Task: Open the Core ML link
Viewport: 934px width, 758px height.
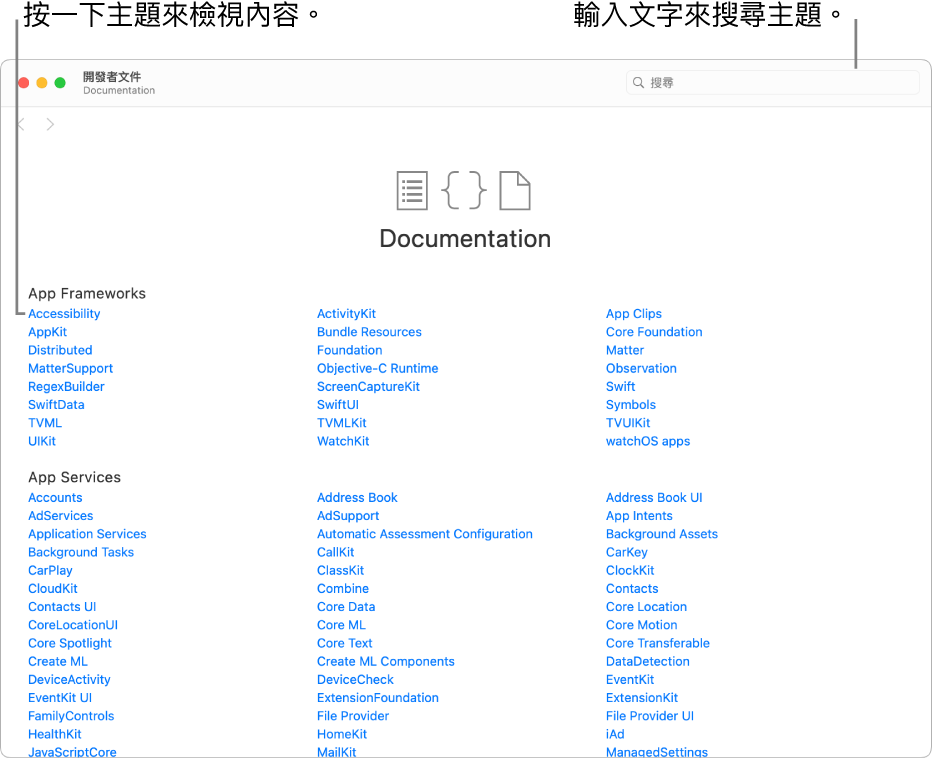Action: pyautogui.click(x=341, y=625)
